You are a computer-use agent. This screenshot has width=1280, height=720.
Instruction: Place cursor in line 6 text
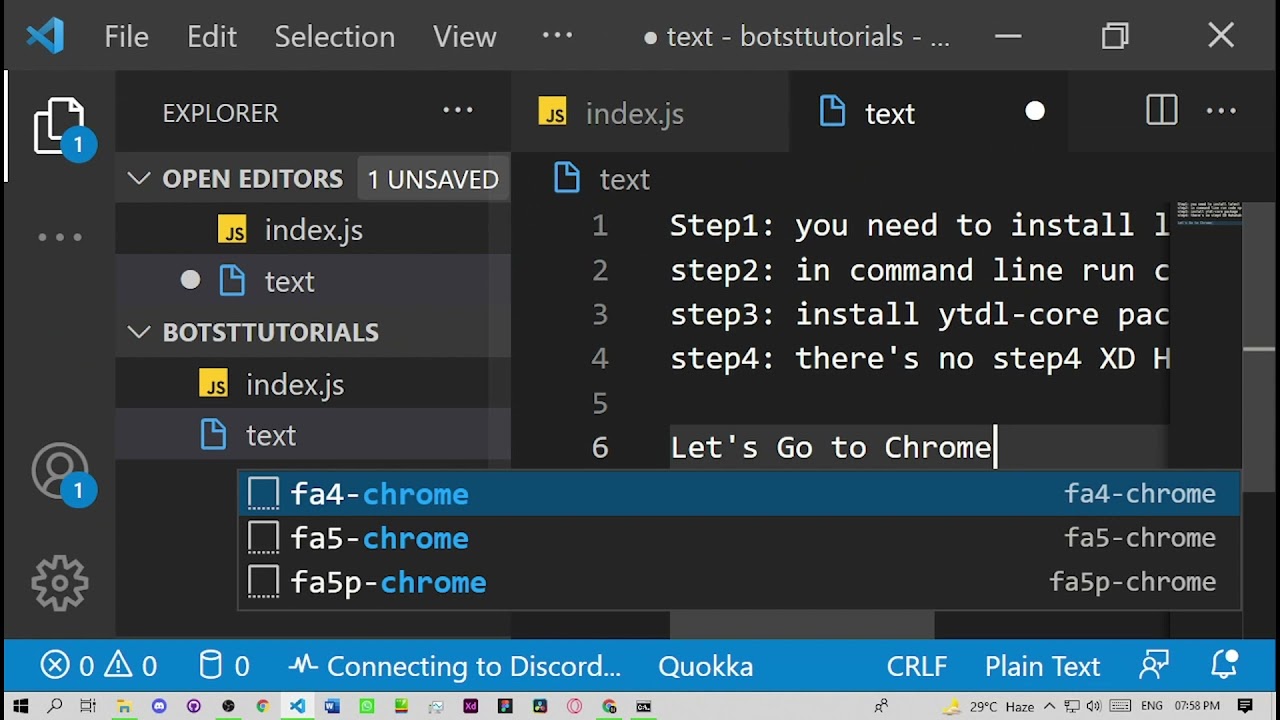pos(831,447)
